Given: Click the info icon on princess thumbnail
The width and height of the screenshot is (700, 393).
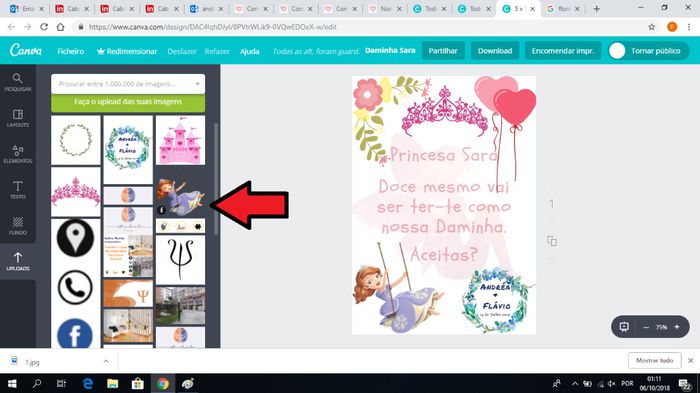Looking at the screenshot, I should 162,210.
